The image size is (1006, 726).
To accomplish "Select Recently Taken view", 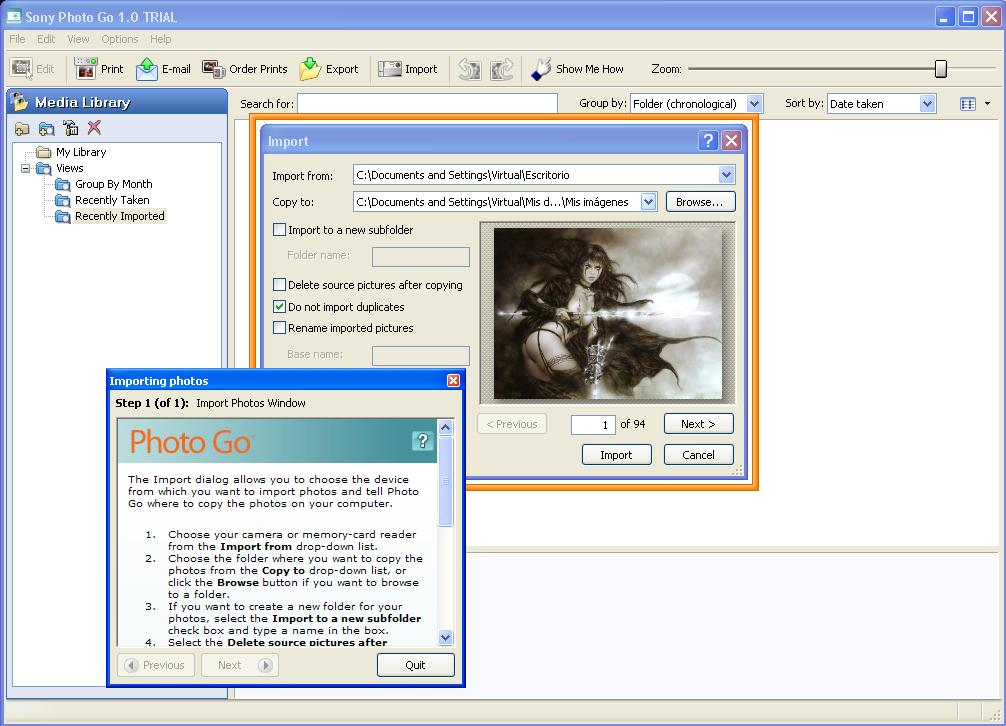I will click(x=112, y=200).
